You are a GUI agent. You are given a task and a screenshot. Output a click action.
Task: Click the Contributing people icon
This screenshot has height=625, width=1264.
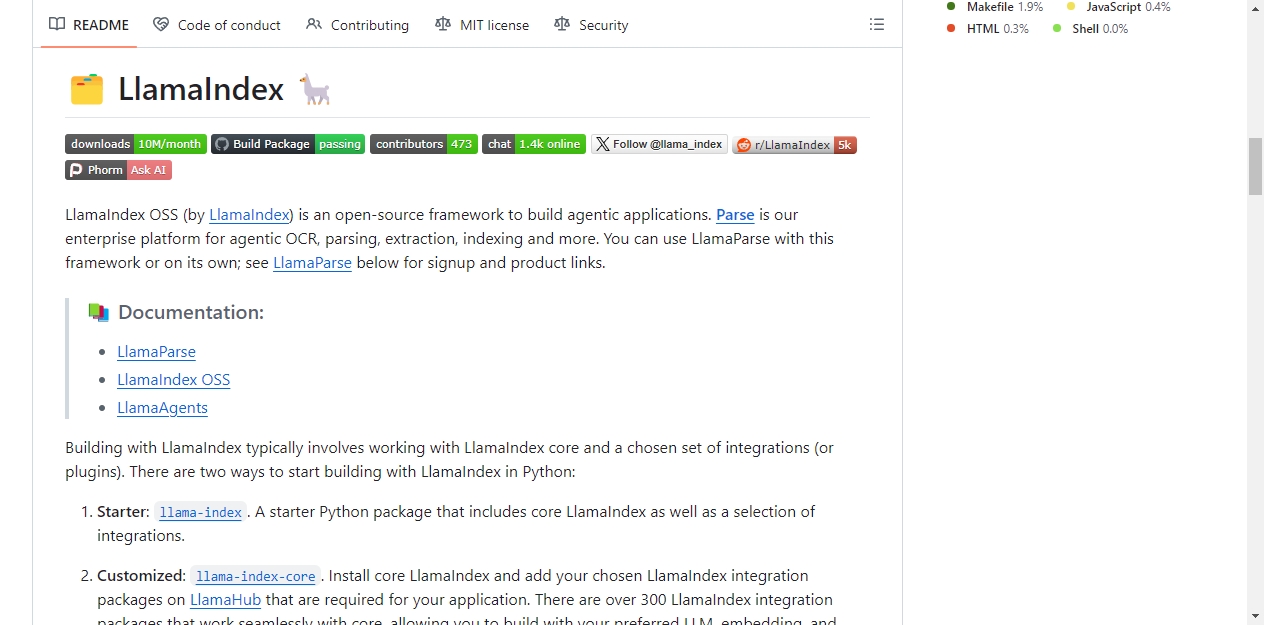314,25
